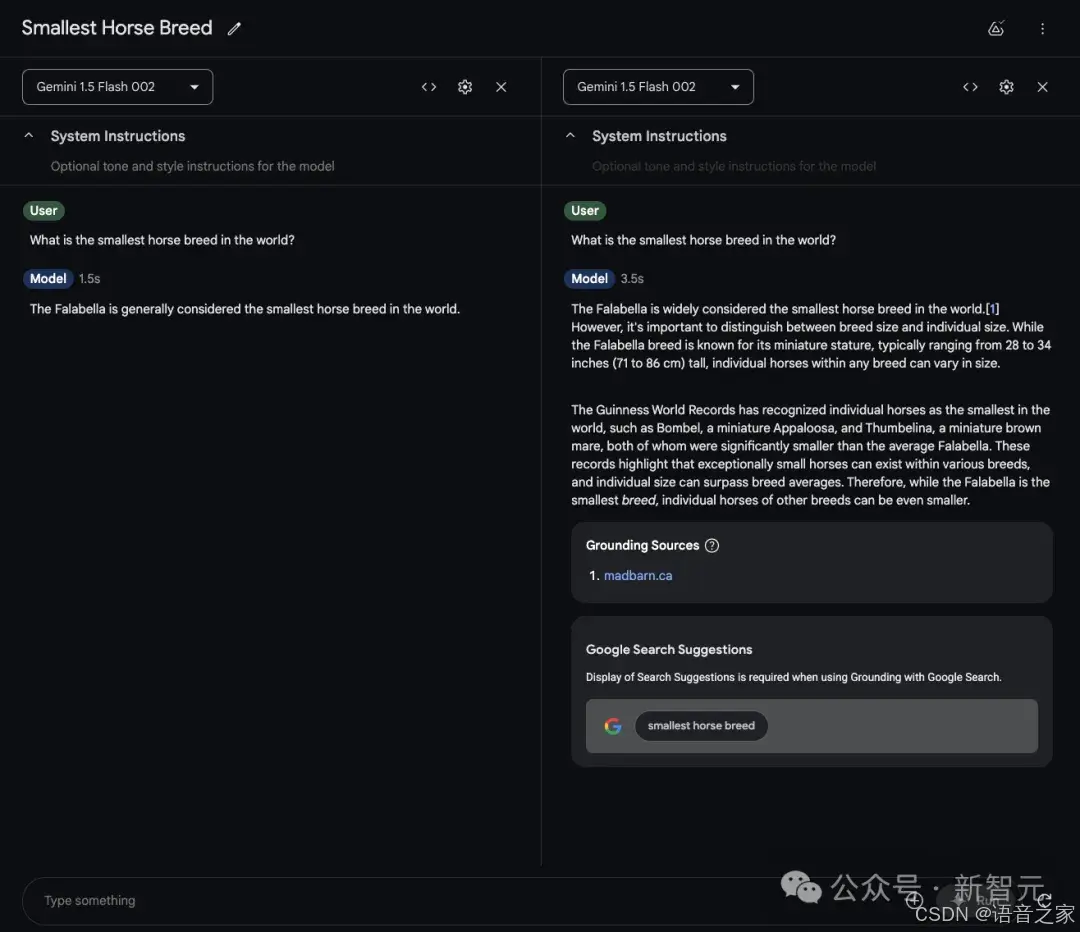1080x932 pixels.
Task: Click the Google Search Suggestions heading
Action: point(669,650)
